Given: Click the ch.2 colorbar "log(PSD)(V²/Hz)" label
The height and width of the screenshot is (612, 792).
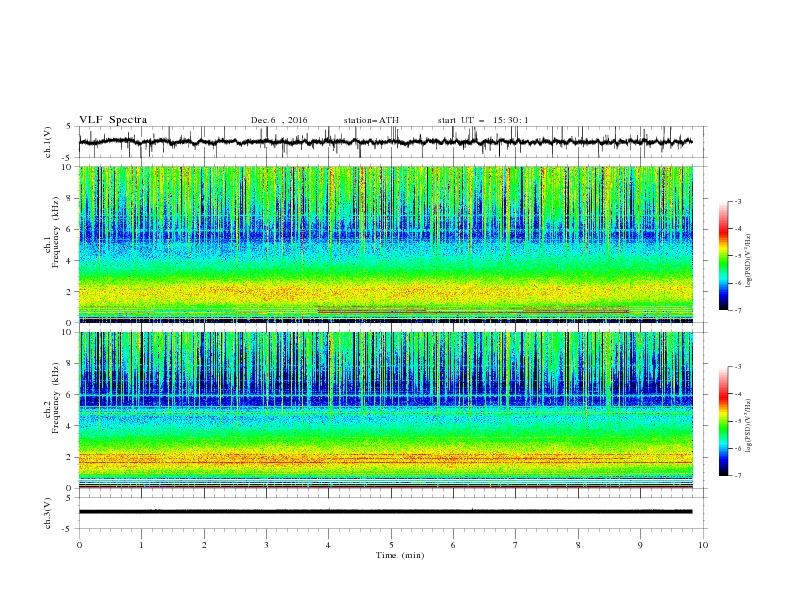Looking at the screenshot, I should pos(749,425).
